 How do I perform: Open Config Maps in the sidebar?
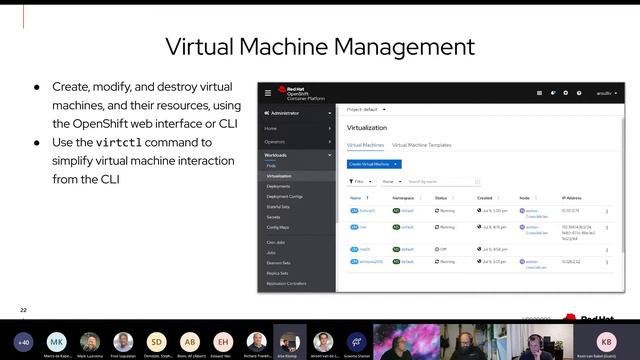278,227
